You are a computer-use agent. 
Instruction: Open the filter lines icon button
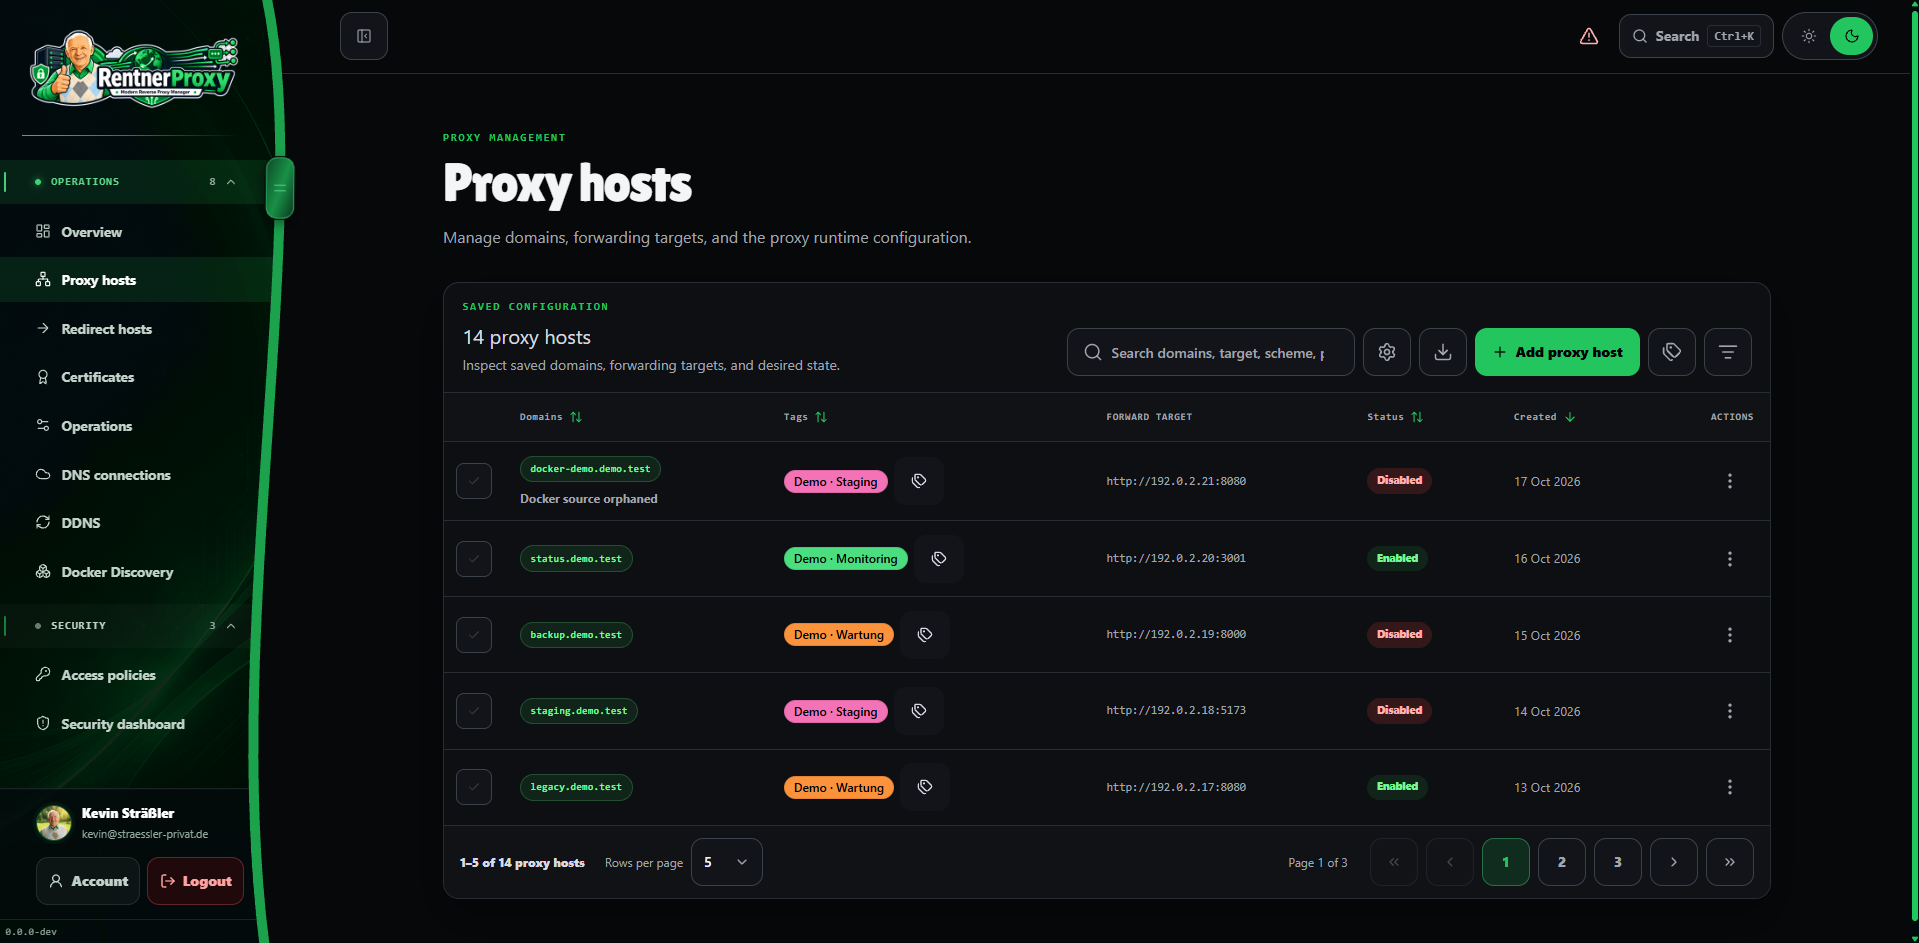click(x=1728, y=352)
